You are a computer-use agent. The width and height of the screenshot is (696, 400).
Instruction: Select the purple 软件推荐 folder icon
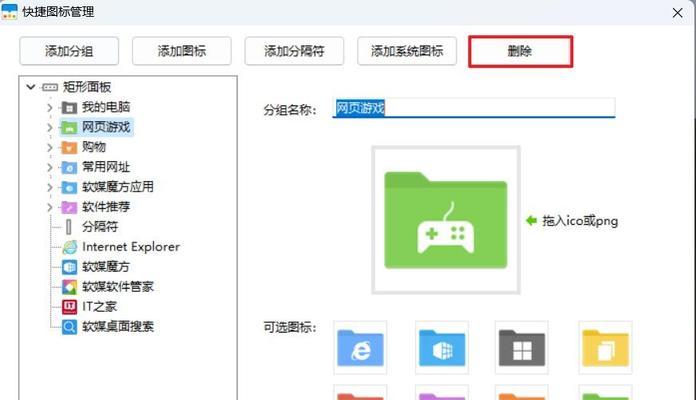click(x=69, y=207)
